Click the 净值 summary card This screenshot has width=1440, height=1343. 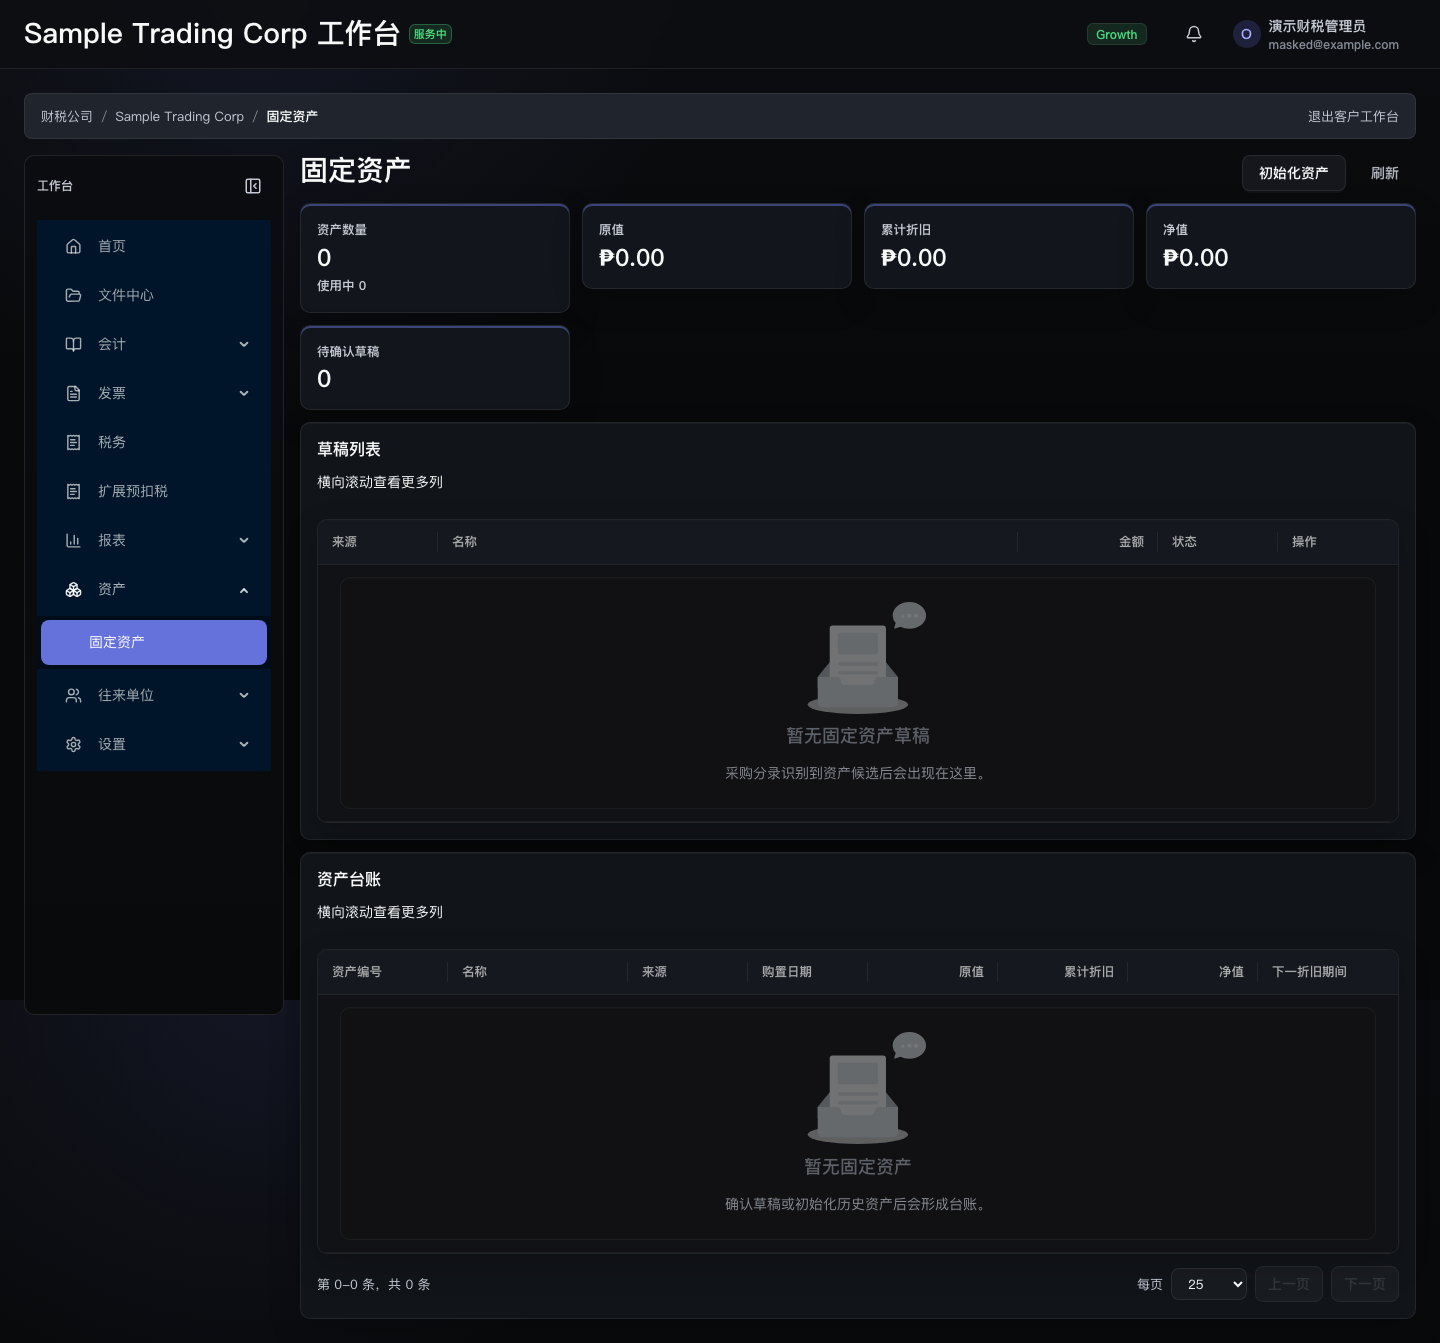pos(1281,247)
